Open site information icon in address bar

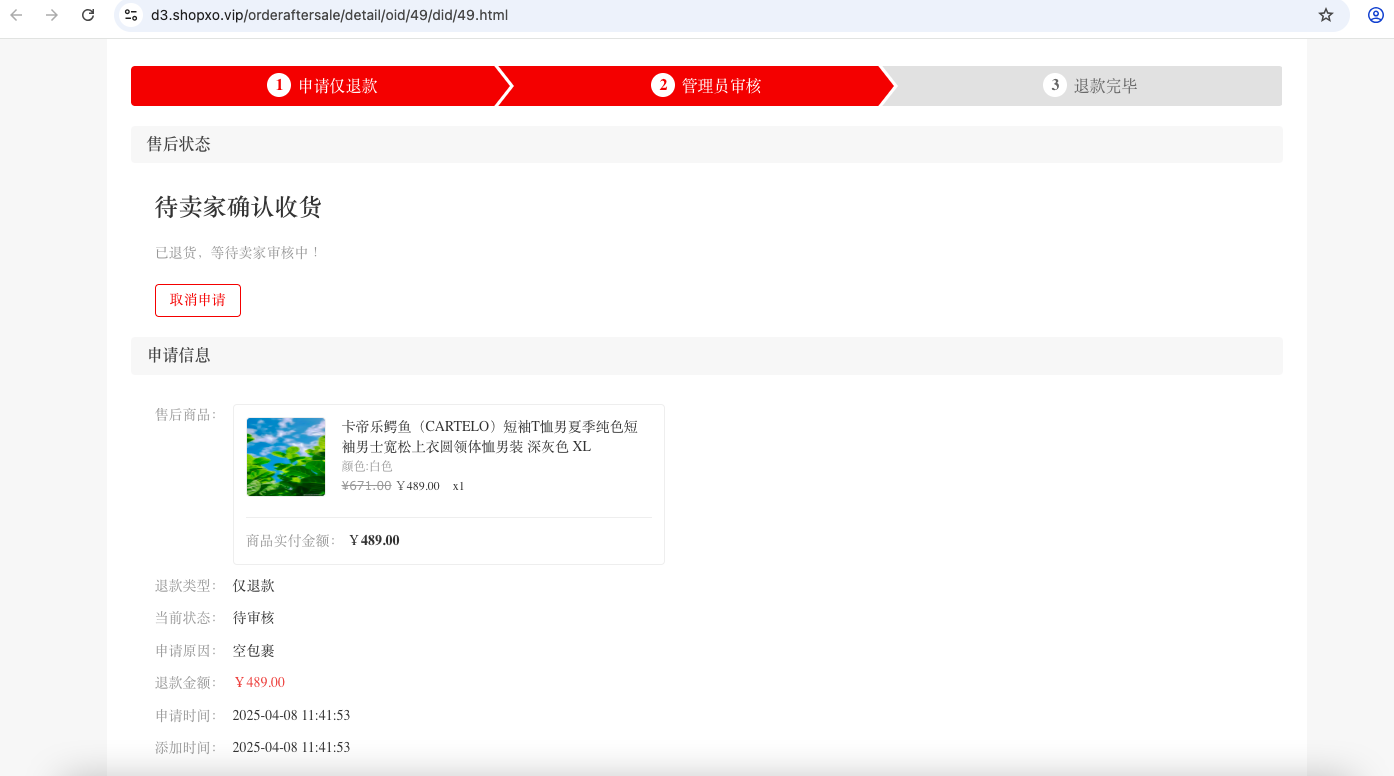tap(131, 15)
